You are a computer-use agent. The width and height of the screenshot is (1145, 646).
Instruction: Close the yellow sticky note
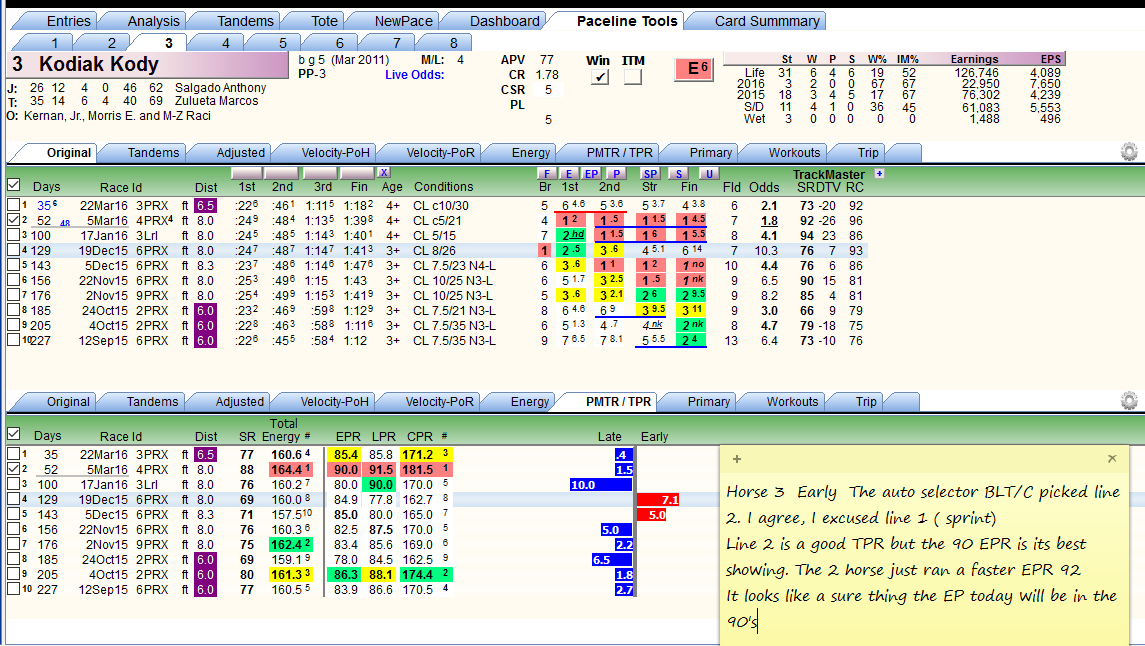(x=1111, y=458)
